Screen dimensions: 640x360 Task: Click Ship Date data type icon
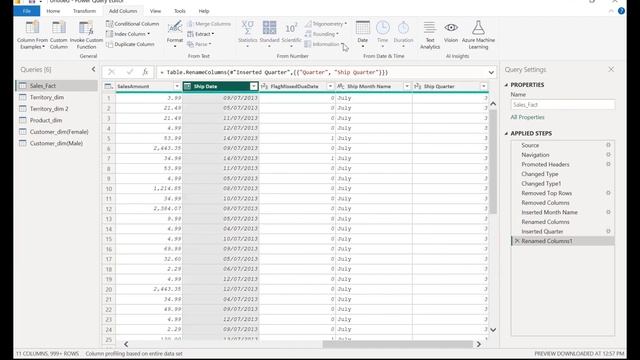click(187, 86)
